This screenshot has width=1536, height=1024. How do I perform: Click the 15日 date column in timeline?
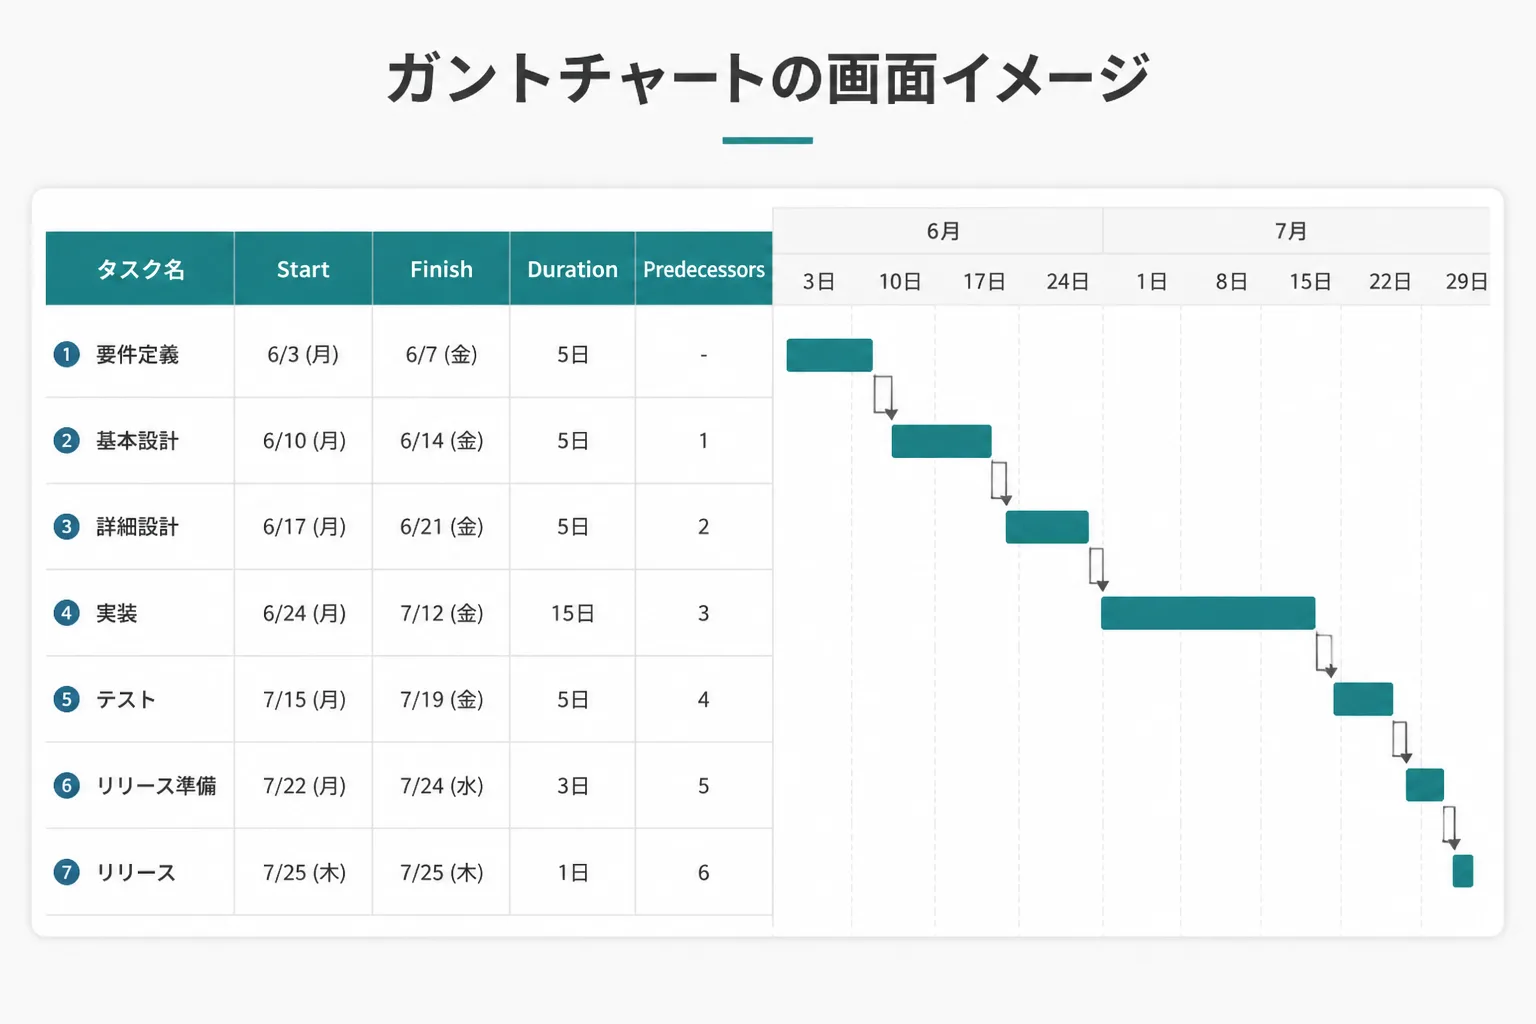click(x=1310, y=281)
